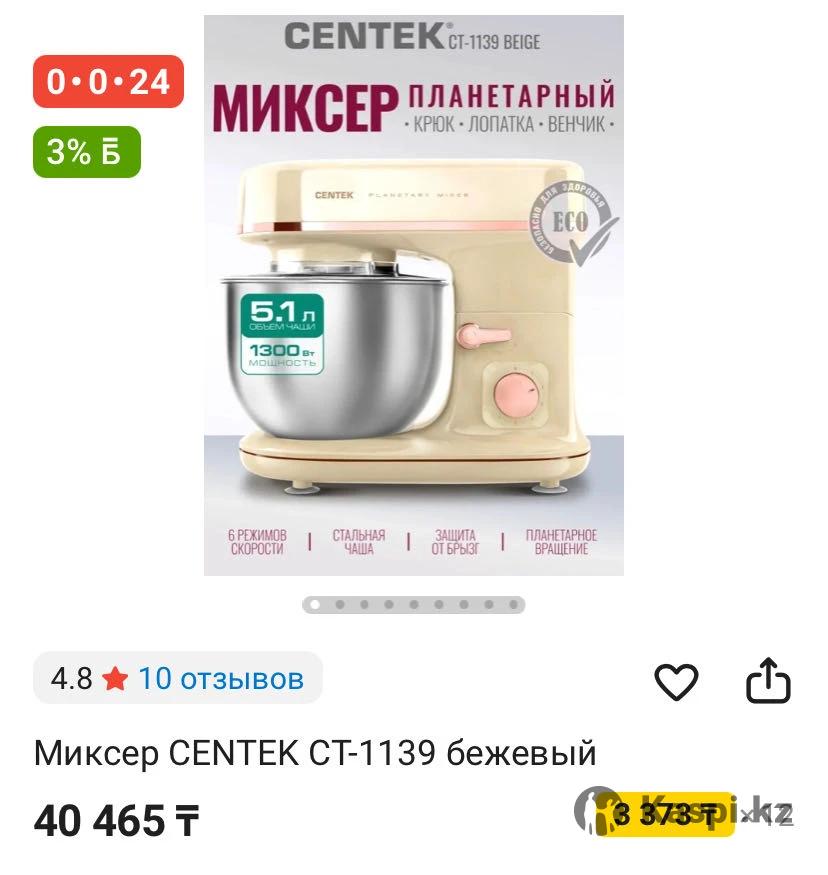Screen dimensions: 828x875
Task: Jump to the third gallery dot
Action: click(364, 604)
